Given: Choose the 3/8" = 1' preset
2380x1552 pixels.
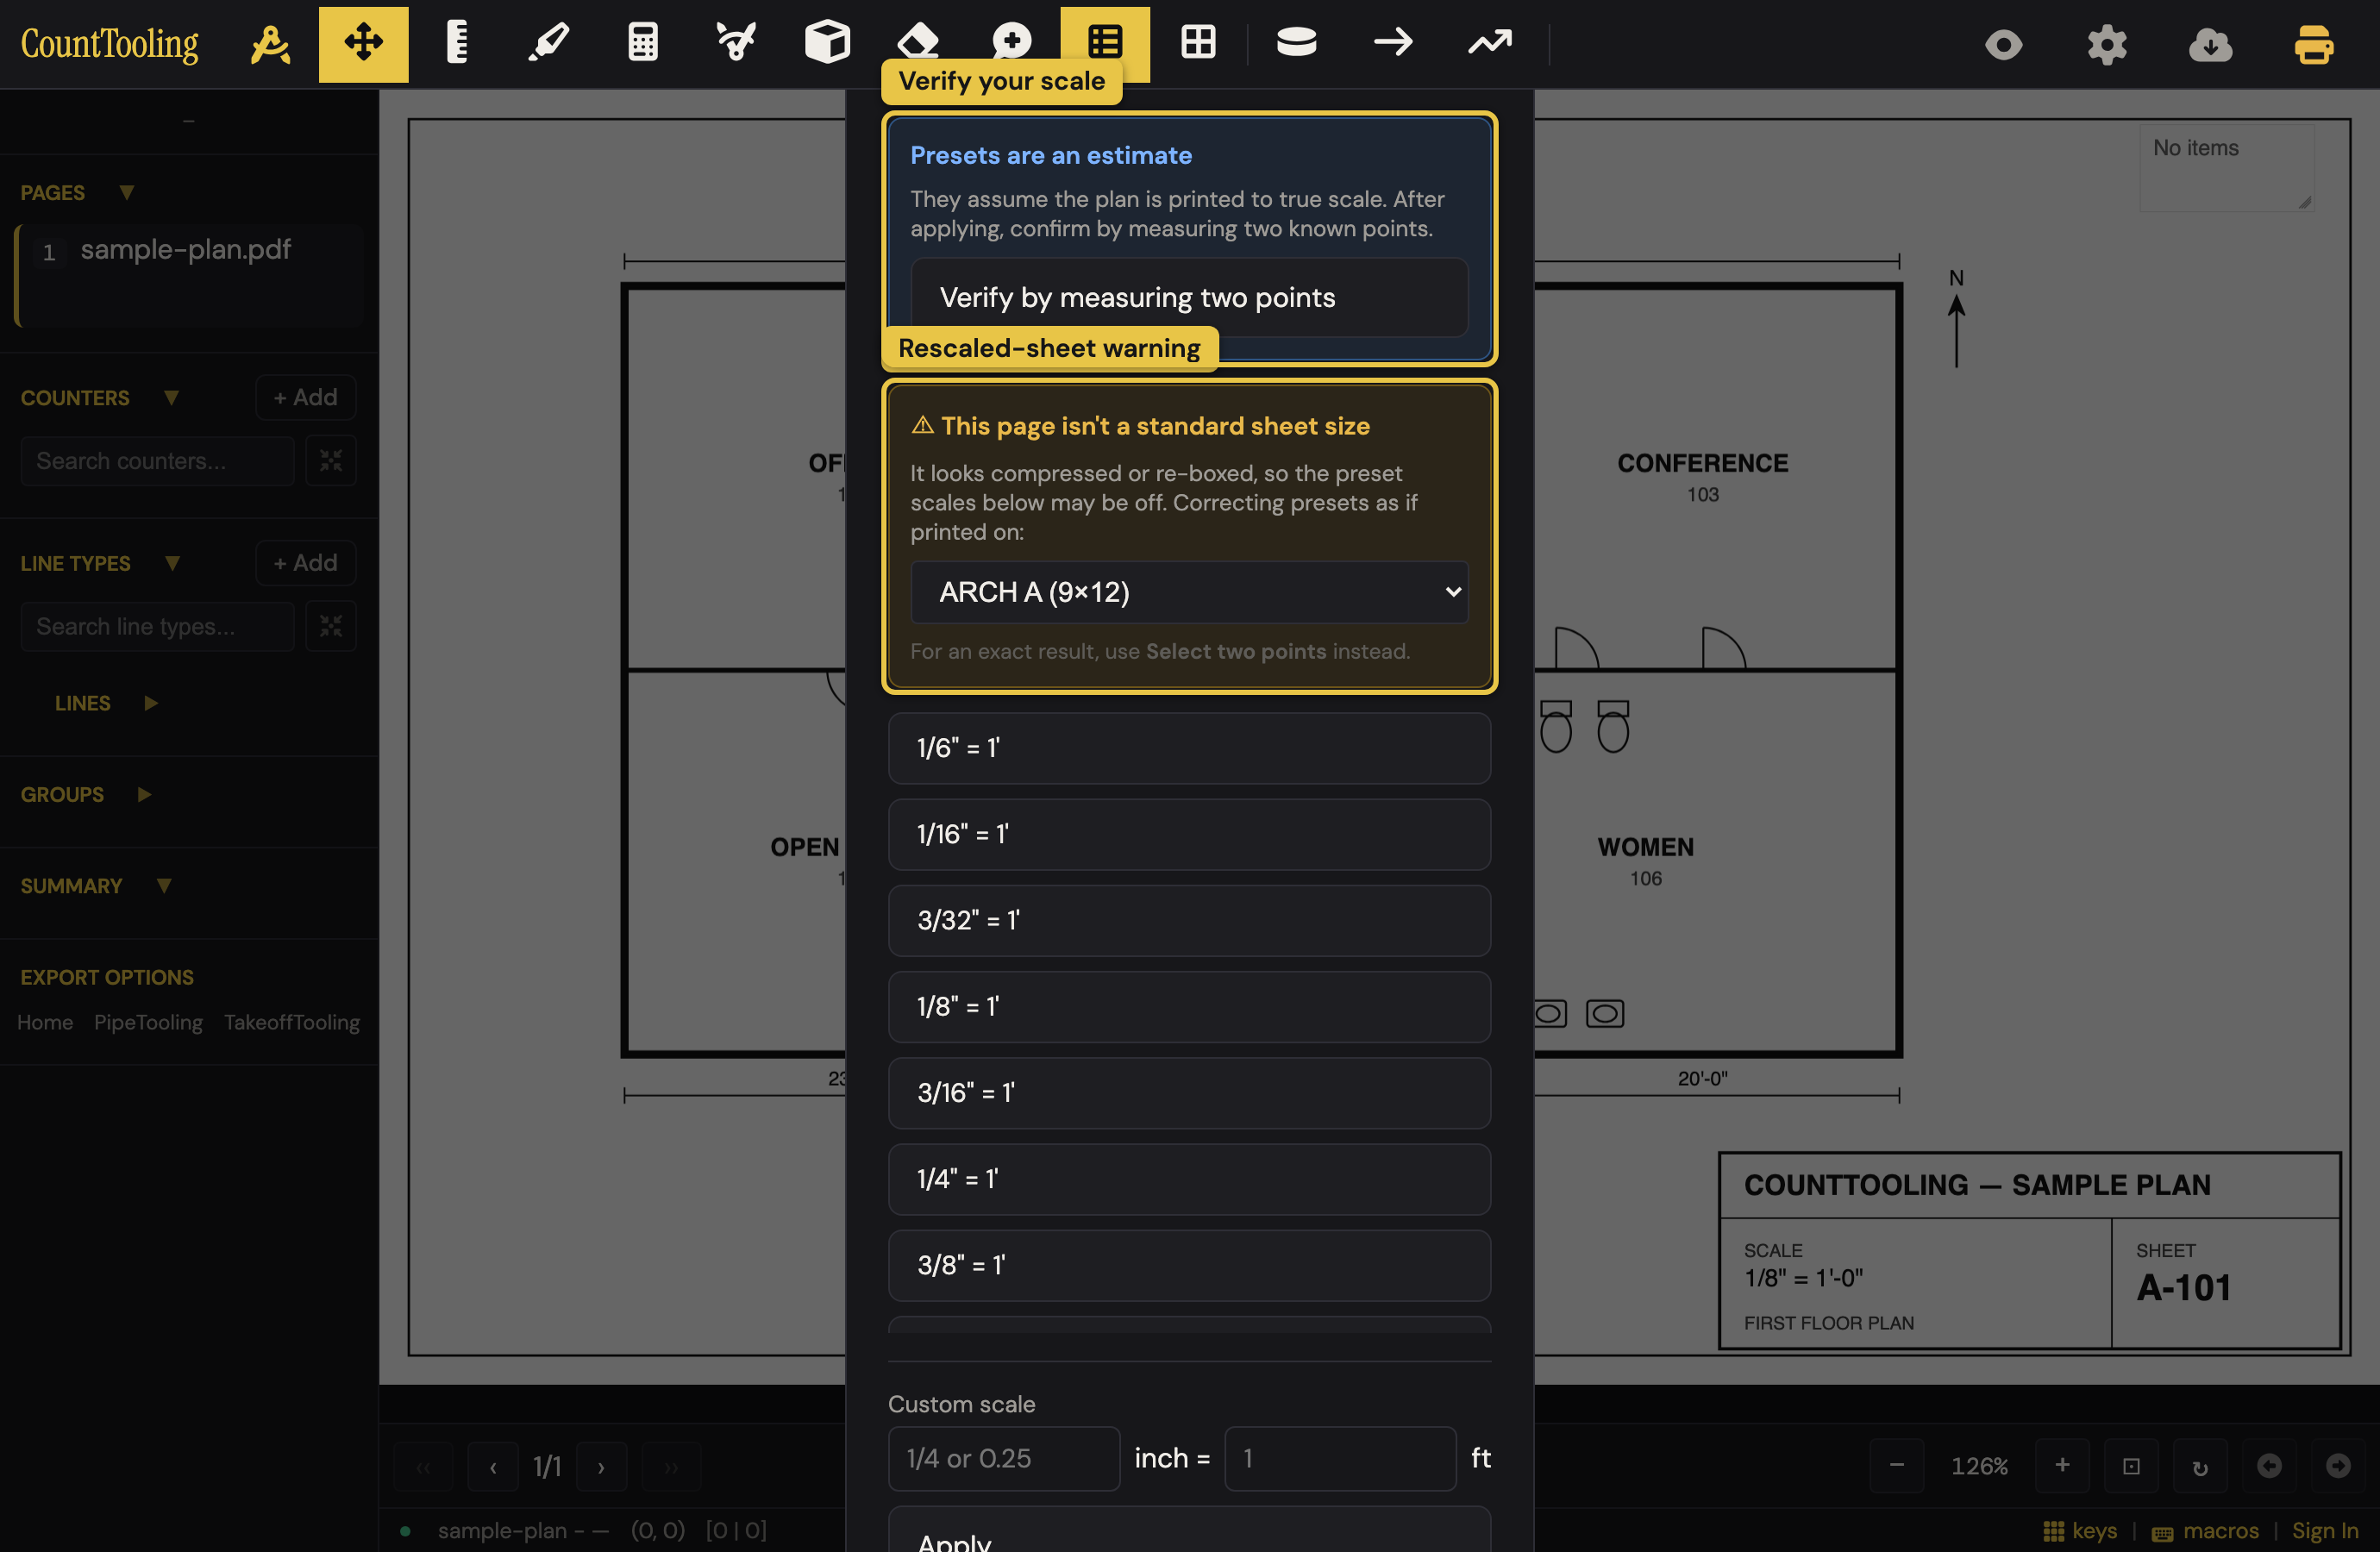Looking at the screenshot, I should pyautogui.click(x=1189, y=1265).
